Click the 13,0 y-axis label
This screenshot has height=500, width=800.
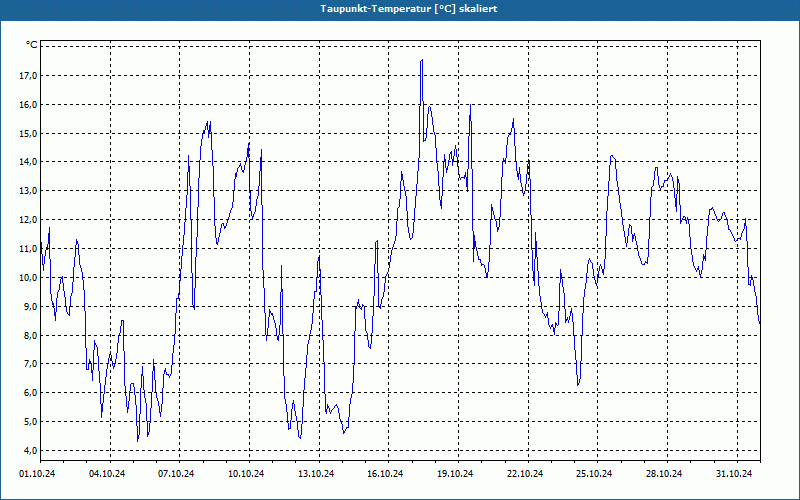[x=28, y=191]
